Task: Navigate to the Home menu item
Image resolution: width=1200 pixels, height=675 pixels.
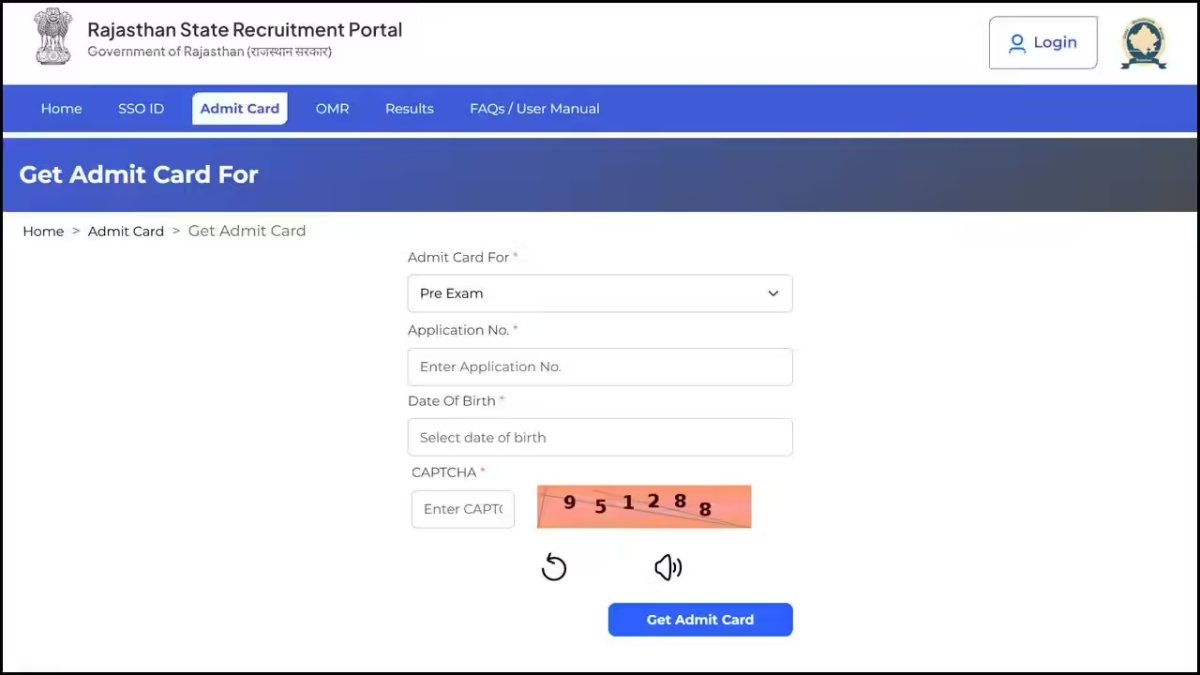Action: (x=61, y=108)
